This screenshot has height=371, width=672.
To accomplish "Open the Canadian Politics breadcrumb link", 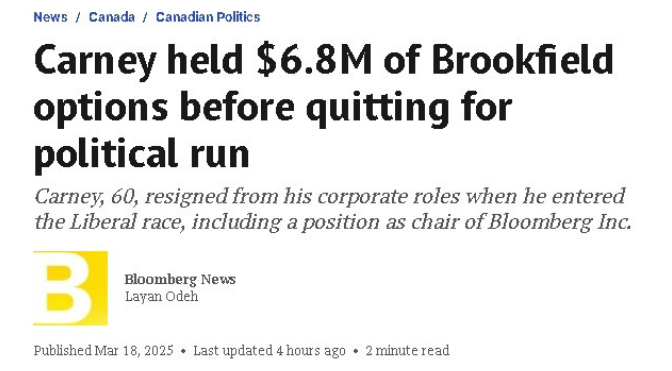I will (x=208, y=17).
